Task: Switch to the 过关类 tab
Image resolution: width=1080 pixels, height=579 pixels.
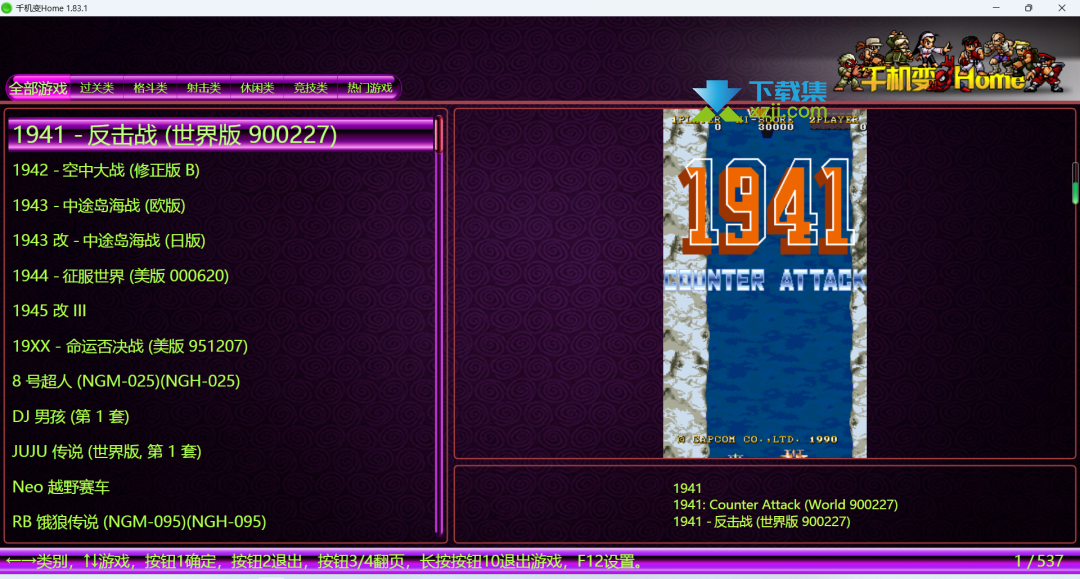Action: (96, 88)
